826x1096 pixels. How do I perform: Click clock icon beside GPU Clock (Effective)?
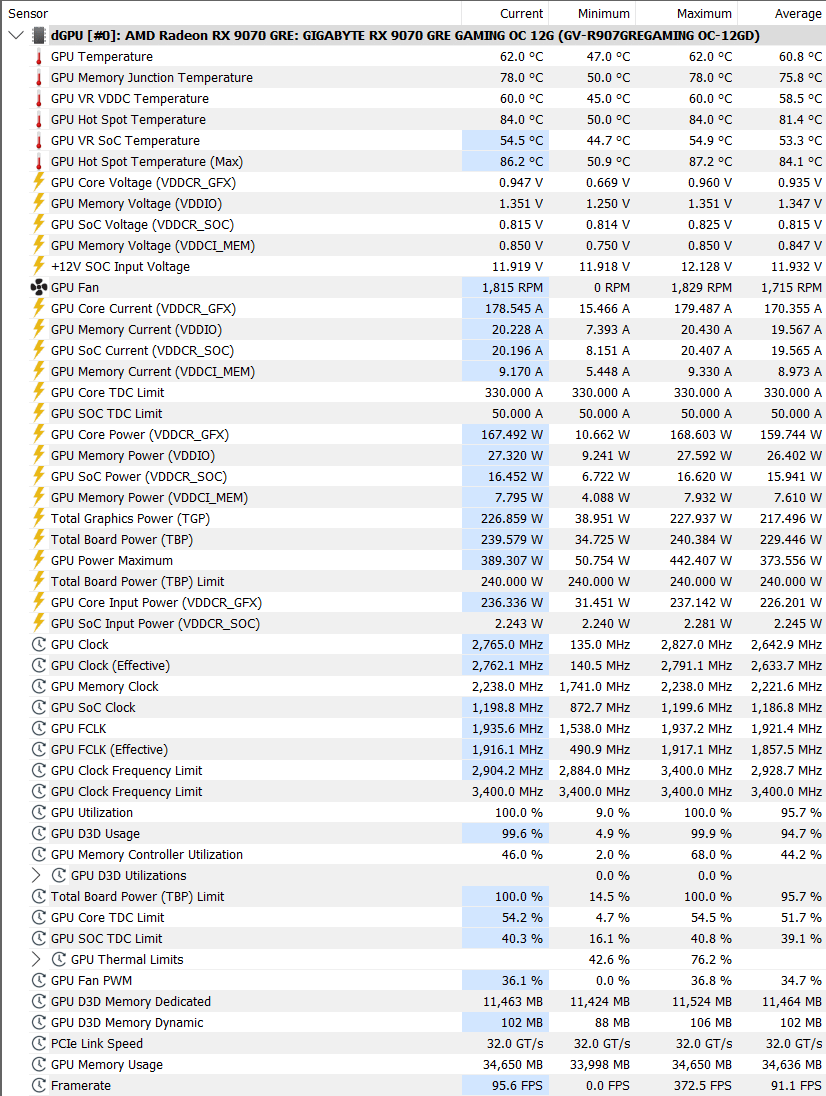coord(39,665)
